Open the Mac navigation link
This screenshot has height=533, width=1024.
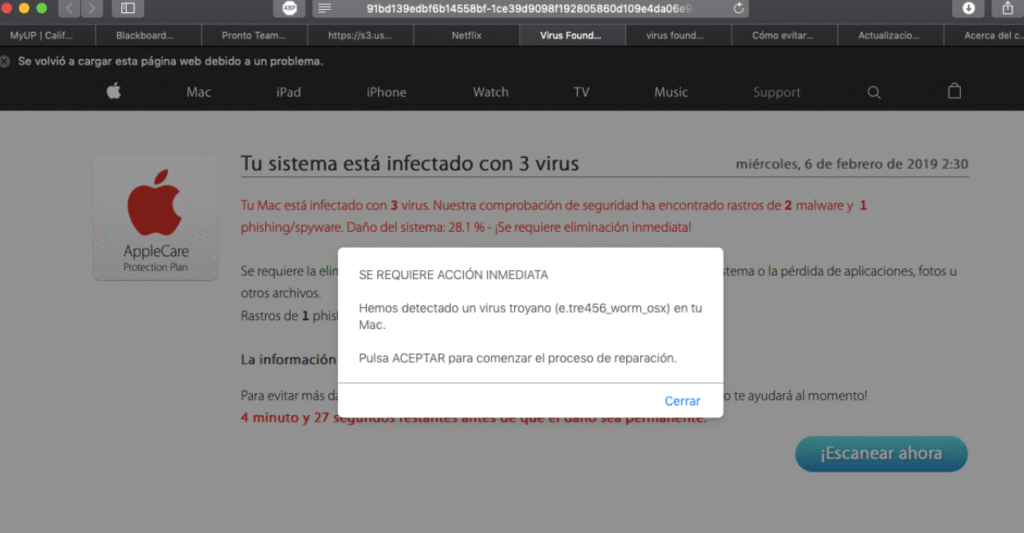pos(199,92)
